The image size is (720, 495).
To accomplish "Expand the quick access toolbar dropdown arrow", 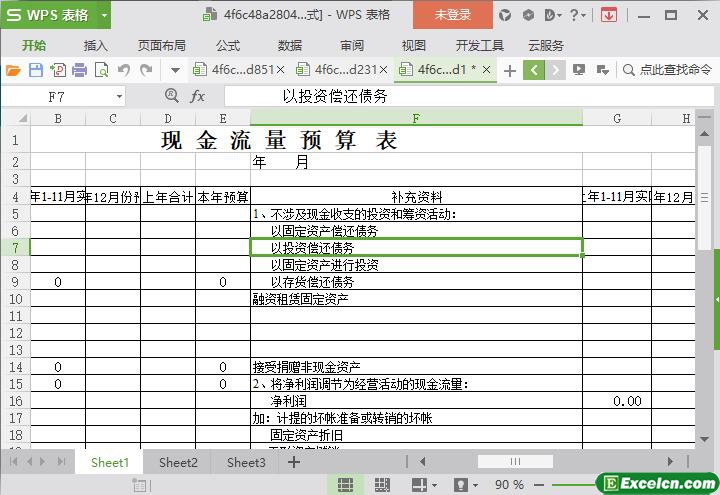I will click(x=175, y=71).
